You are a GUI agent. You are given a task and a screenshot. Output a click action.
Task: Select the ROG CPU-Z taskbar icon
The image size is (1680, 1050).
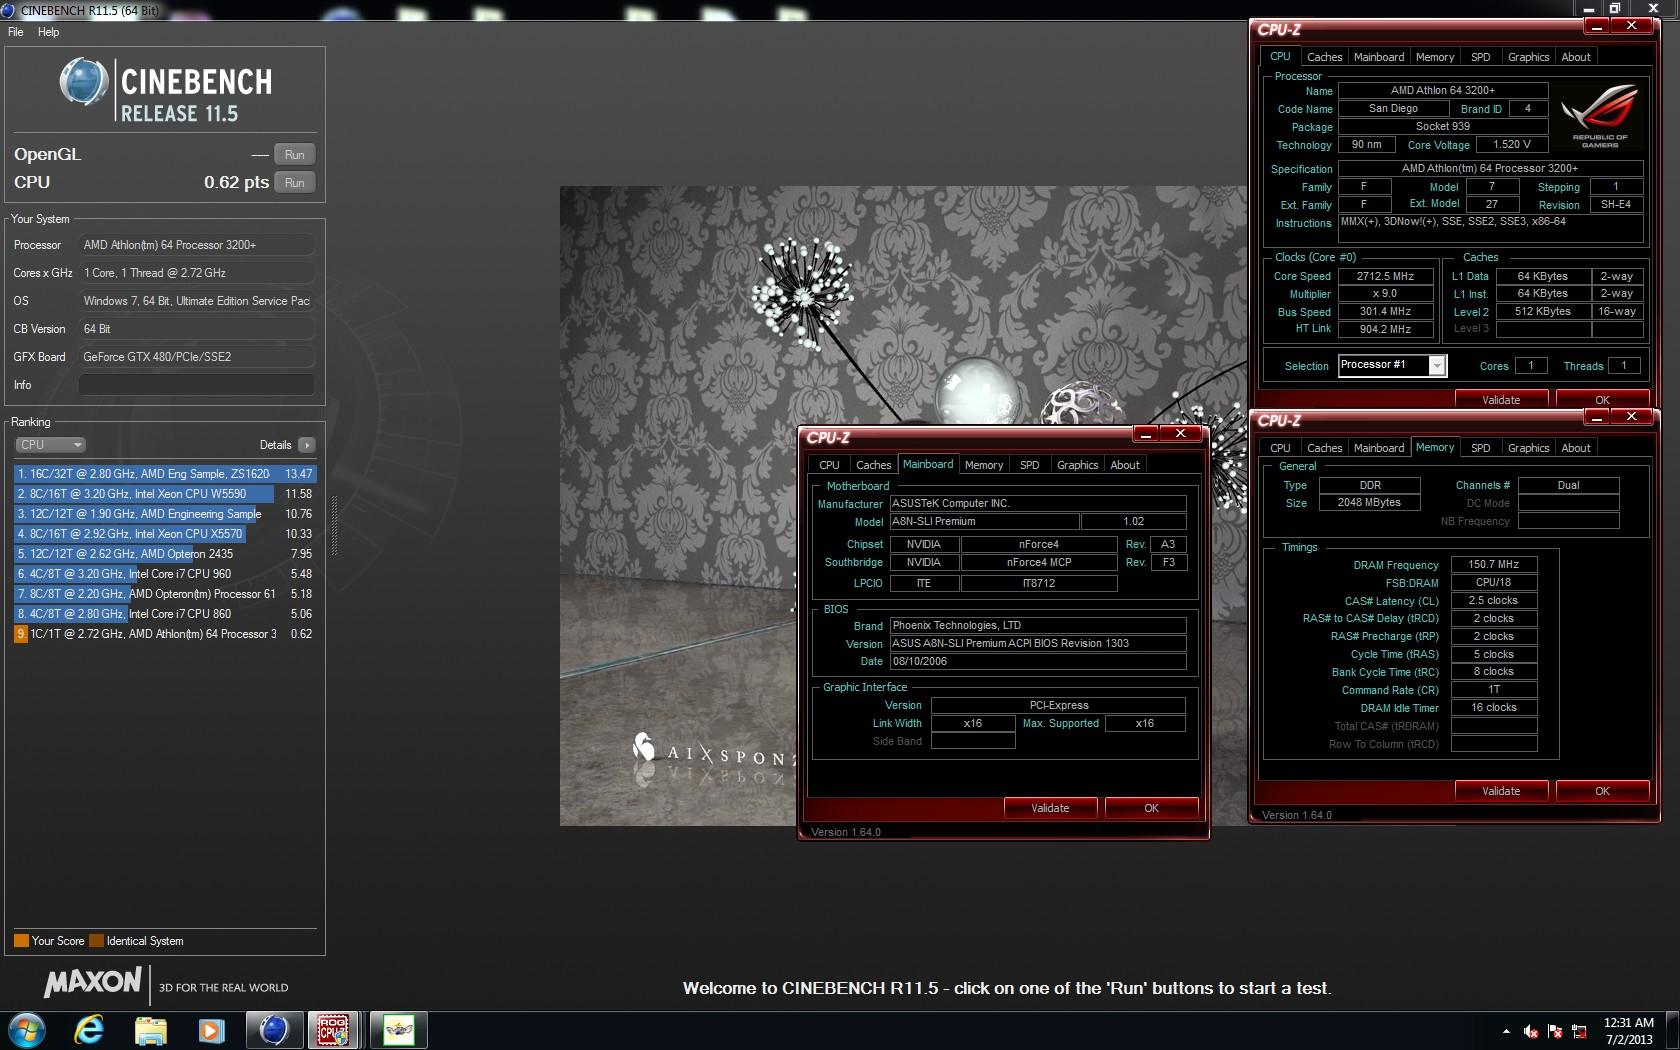coord(333,1030)
